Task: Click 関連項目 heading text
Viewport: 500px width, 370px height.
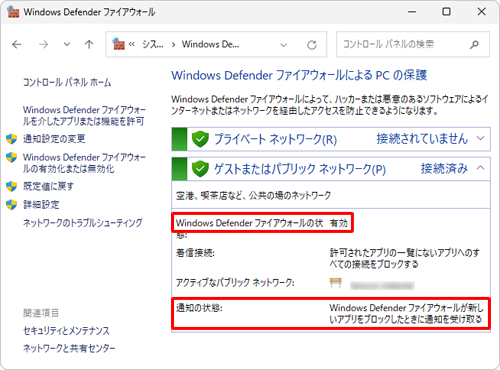Action: point(41,313)
